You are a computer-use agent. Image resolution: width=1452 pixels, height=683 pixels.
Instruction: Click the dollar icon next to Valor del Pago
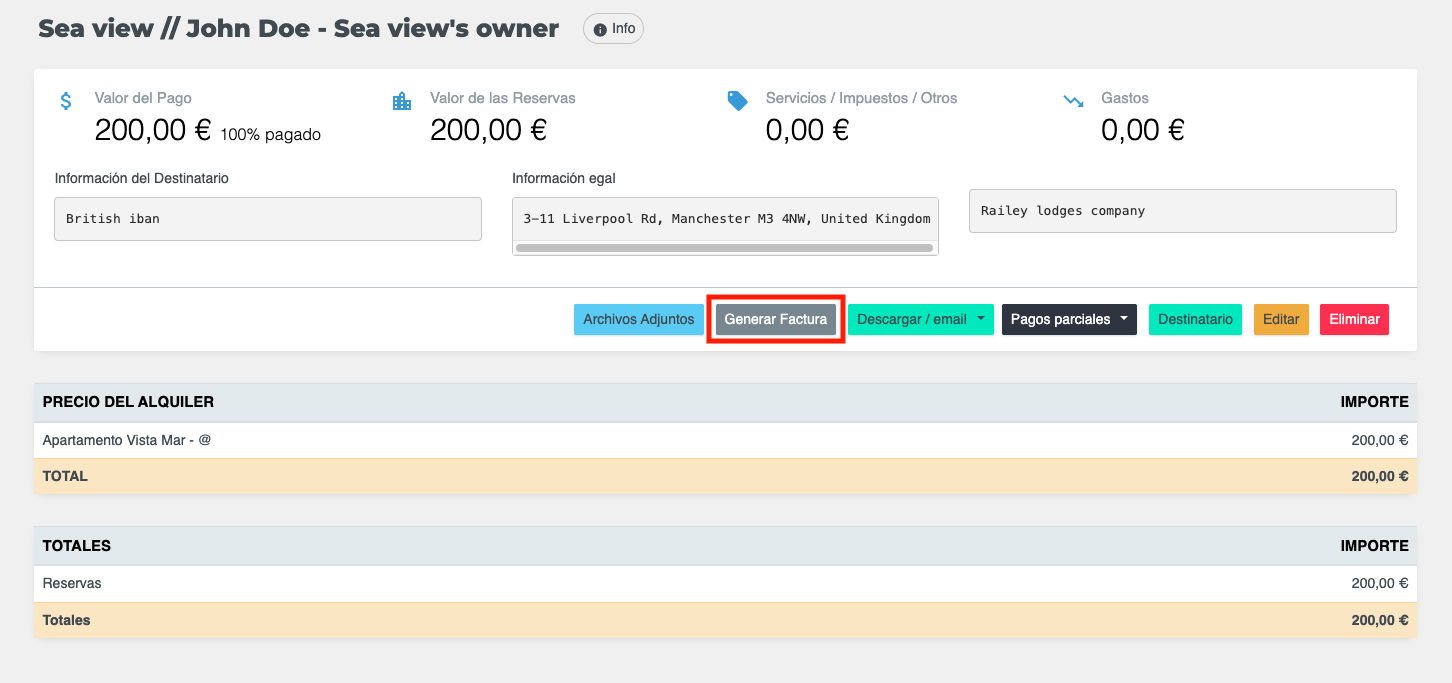[x=65, y=100]
